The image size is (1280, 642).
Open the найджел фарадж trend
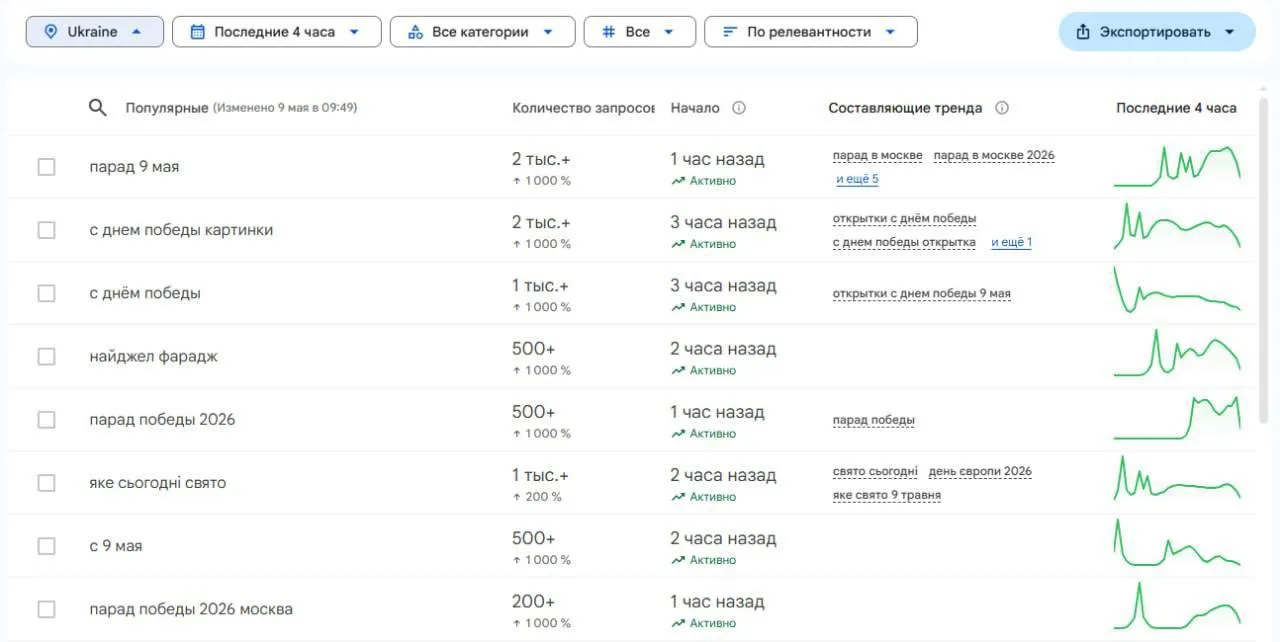(x=153, y=356)
